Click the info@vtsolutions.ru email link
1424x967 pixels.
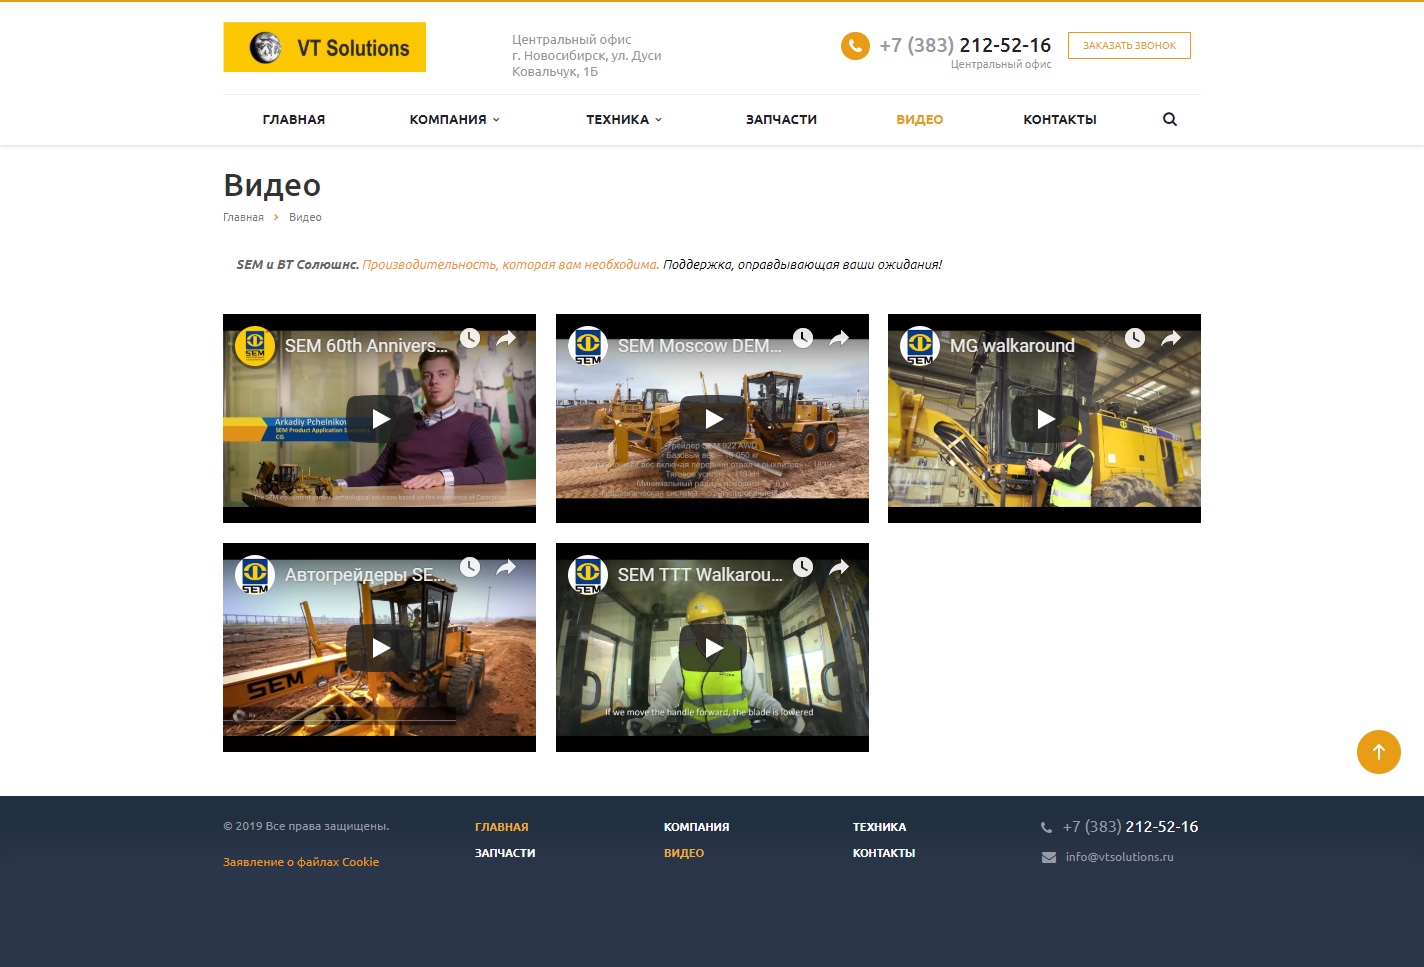coord(1120,857)
